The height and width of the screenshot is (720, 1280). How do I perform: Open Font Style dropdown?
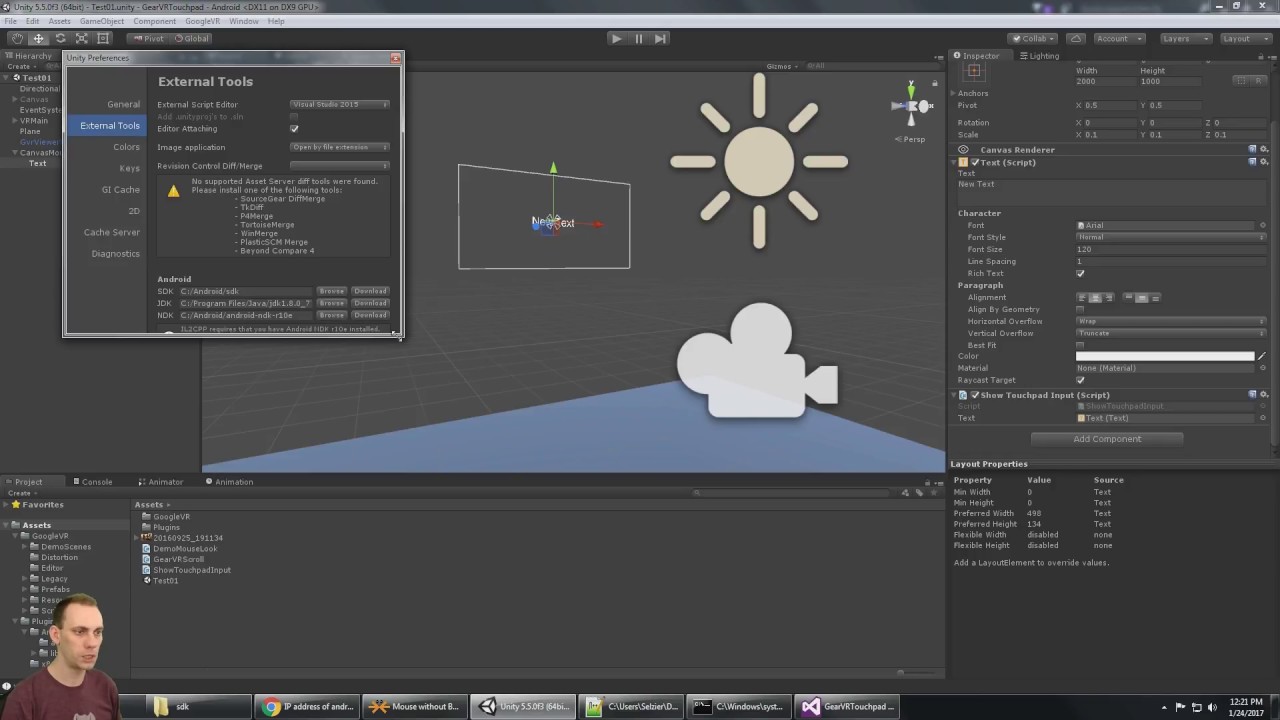pos(1171,237)
